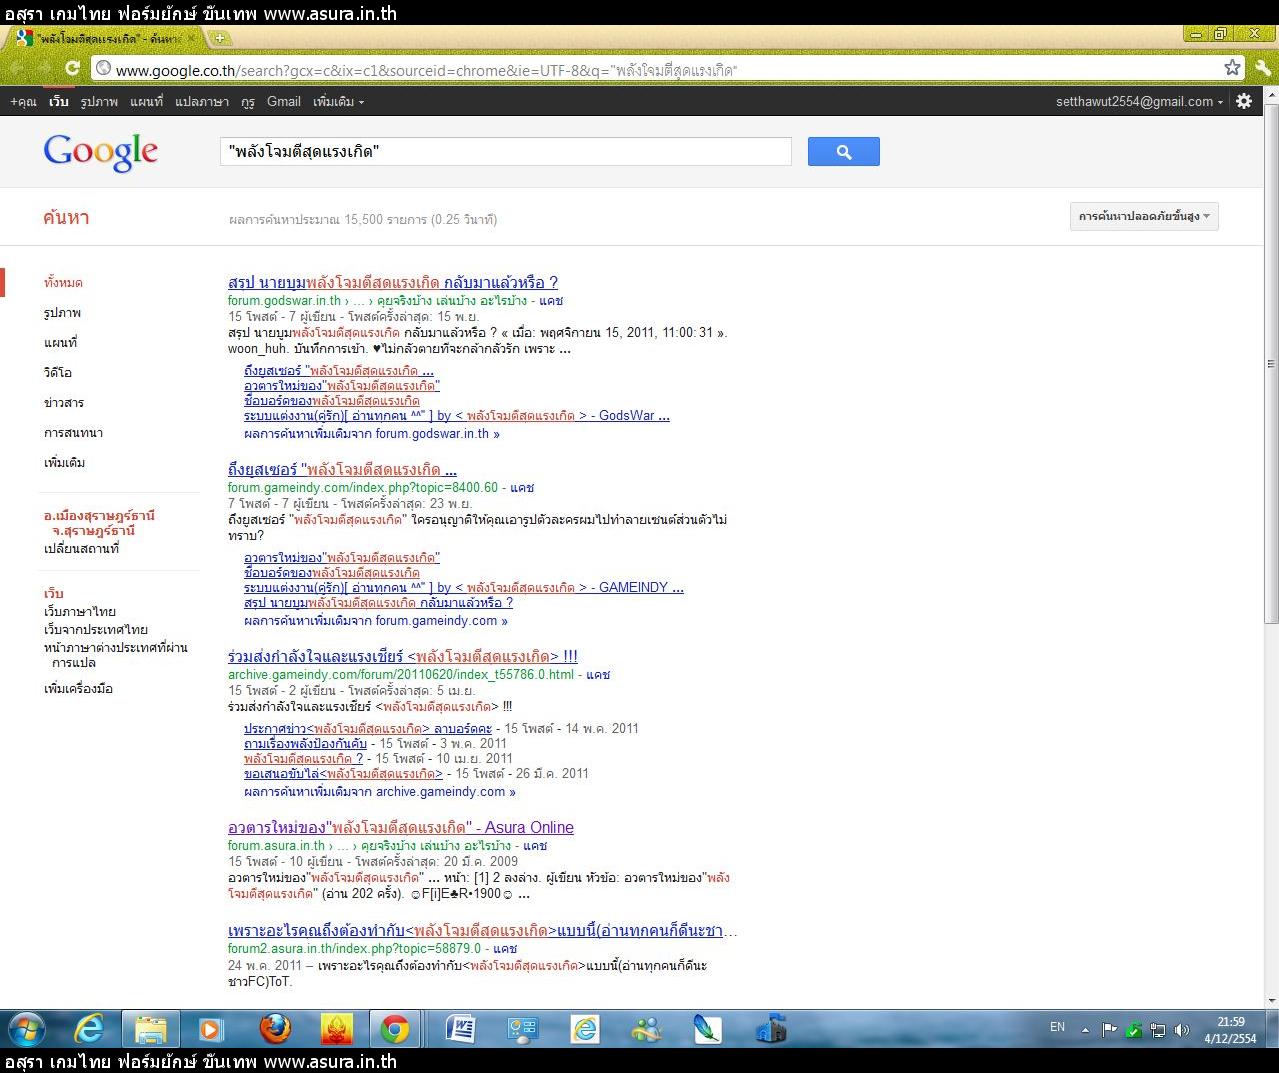
Task: Click the Action Center flag tray icon
Action: (1109, 1030)
